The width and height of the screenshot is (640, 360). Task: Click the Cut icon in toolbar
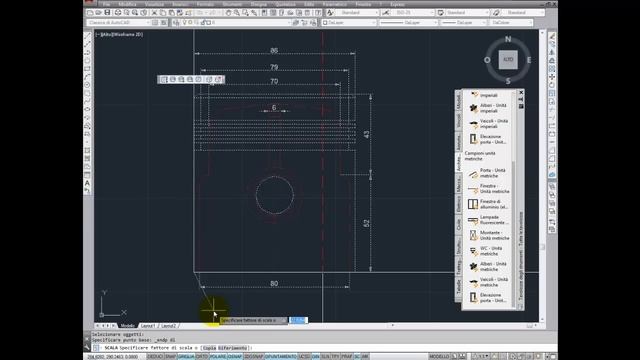click(x=154, y=13)
